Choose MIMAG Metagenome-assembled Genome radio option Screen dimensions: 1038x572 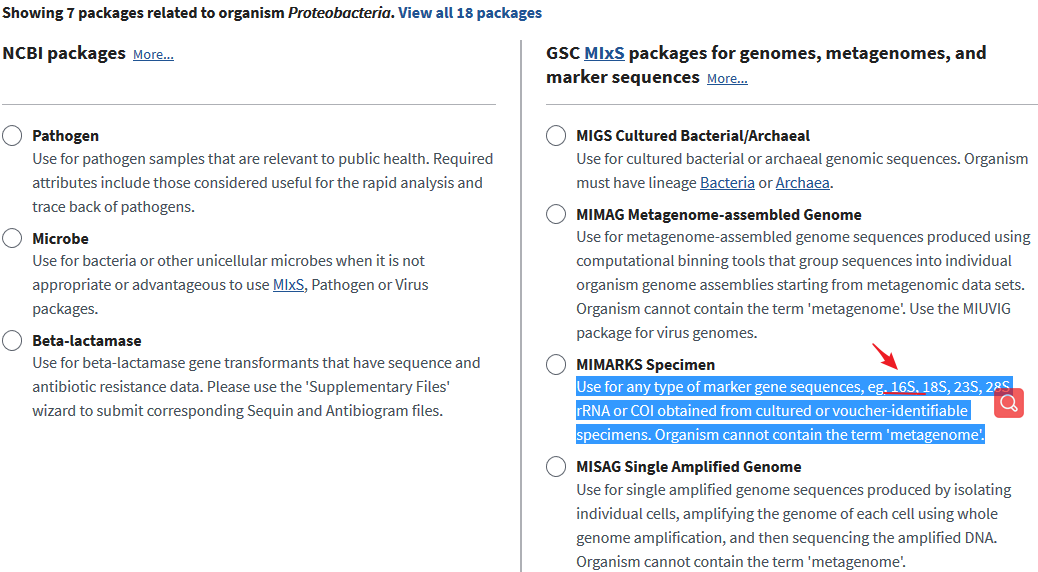point(556,214)
